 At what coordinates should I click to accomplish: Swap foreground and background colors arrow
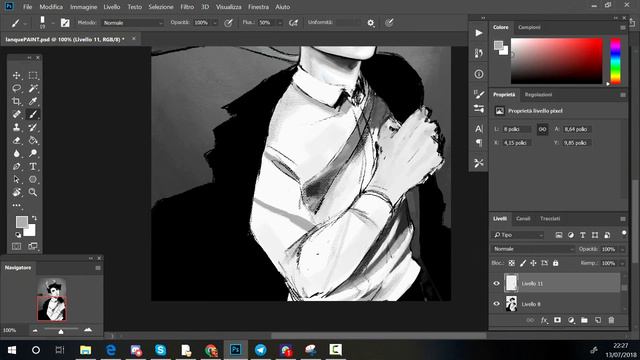34,218
